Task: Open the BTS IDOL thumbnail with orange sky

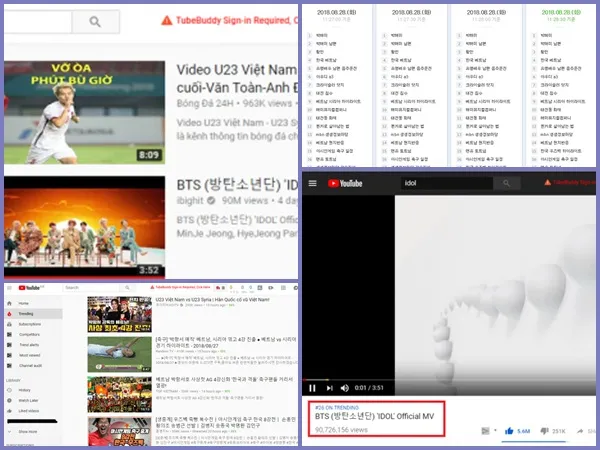Action: click(85, 227)
